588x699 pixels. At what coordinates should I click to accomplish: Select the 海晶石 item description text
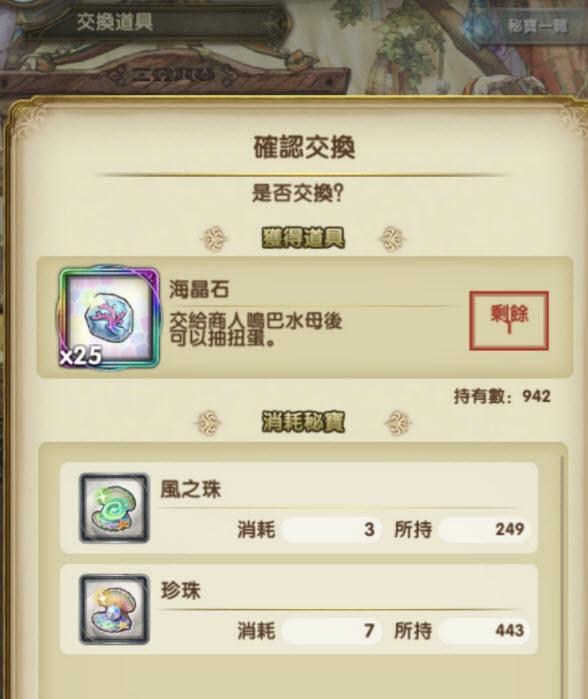(255, 330)
